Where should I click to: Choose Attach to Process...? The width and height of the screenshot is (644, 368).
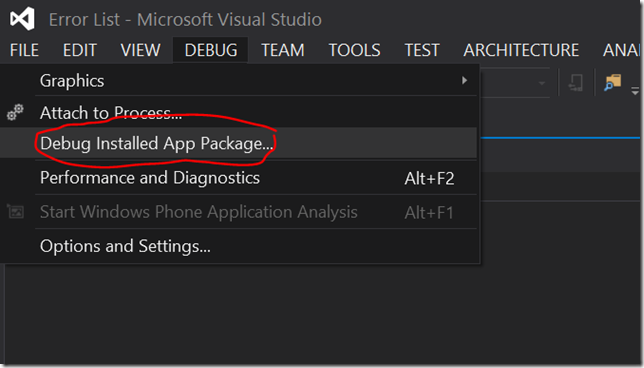(239, 112)
